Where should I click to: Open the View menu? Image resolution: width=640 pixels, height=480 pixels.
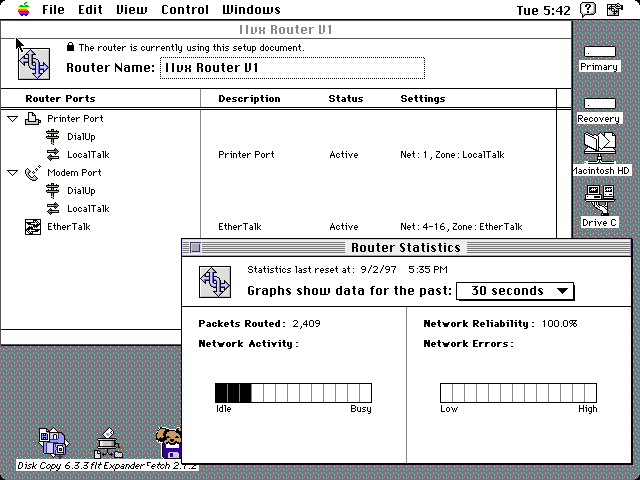pos(131,9)
